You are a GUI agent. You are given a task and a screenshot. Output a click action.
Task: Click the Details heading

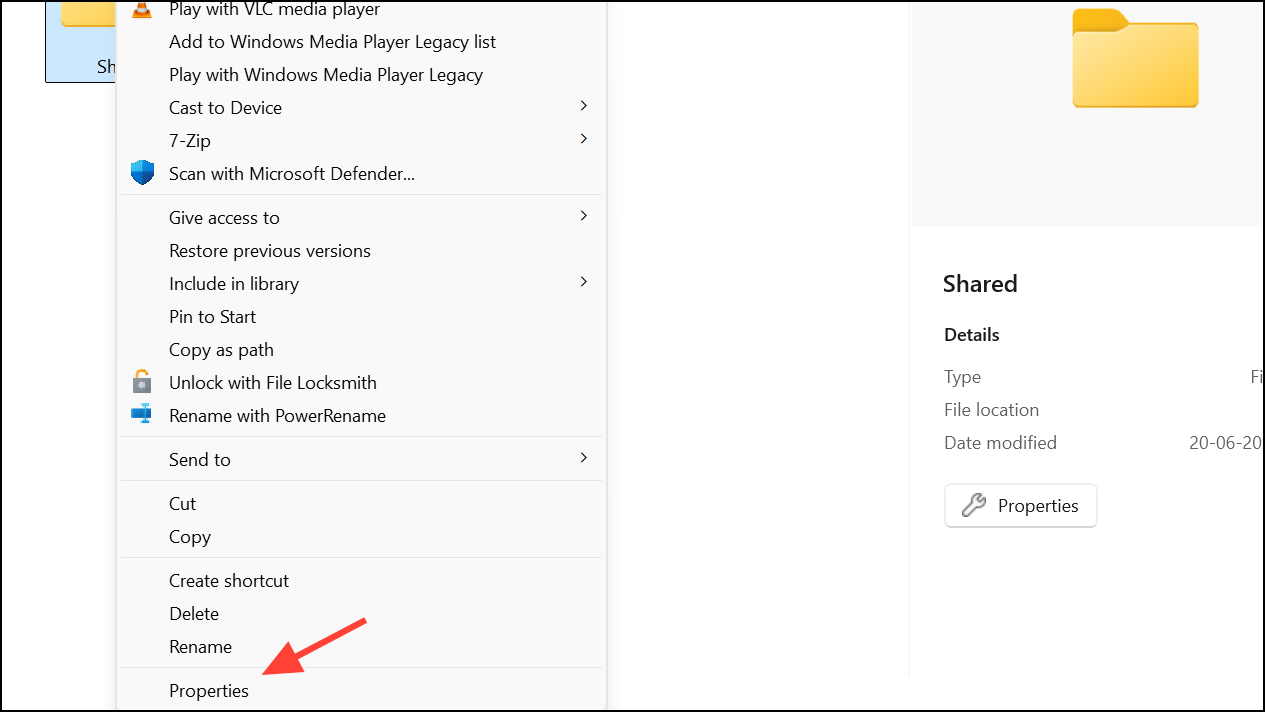pyautogui.click(x=972, y=335)
